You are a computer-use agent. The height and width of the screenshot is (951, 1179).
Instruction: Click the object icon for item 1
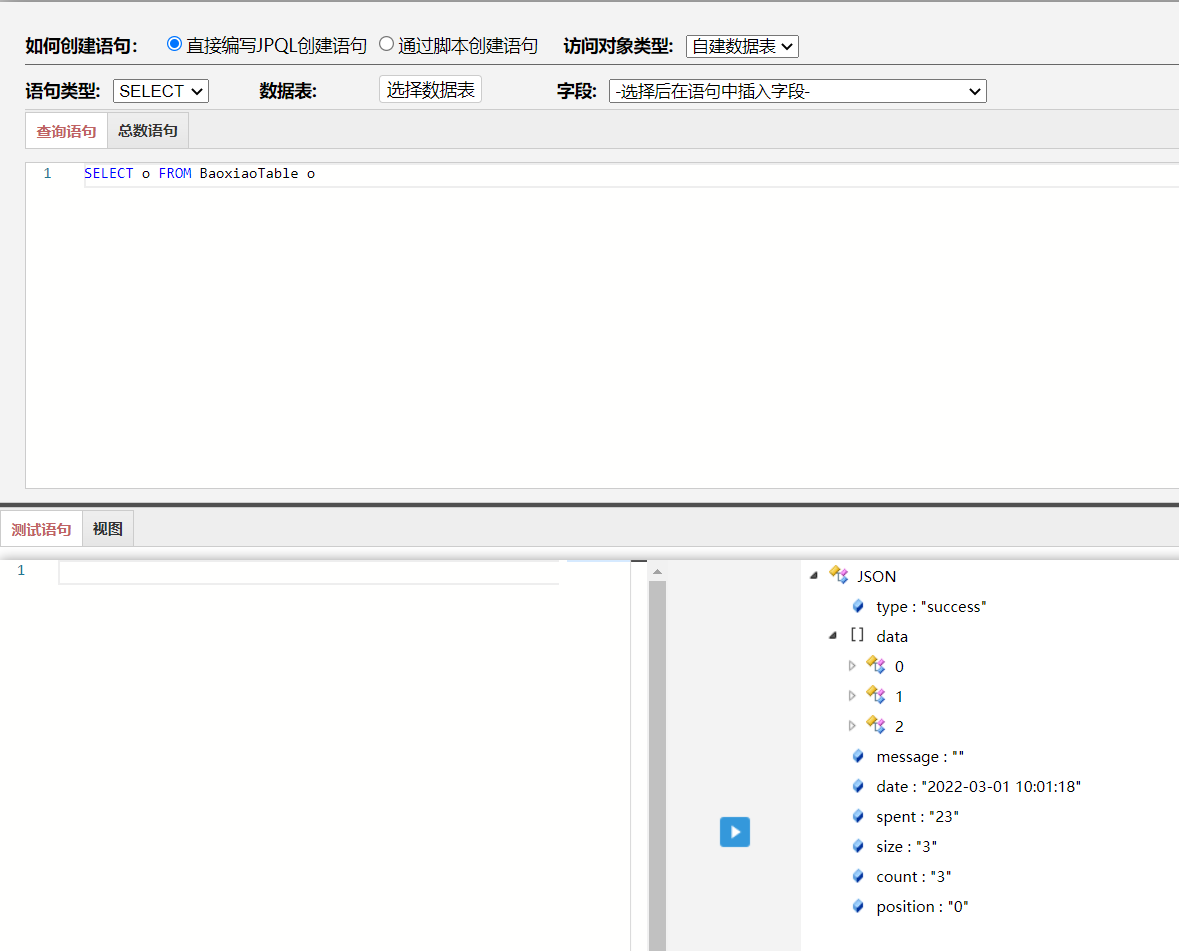click(x=876, y=695)
